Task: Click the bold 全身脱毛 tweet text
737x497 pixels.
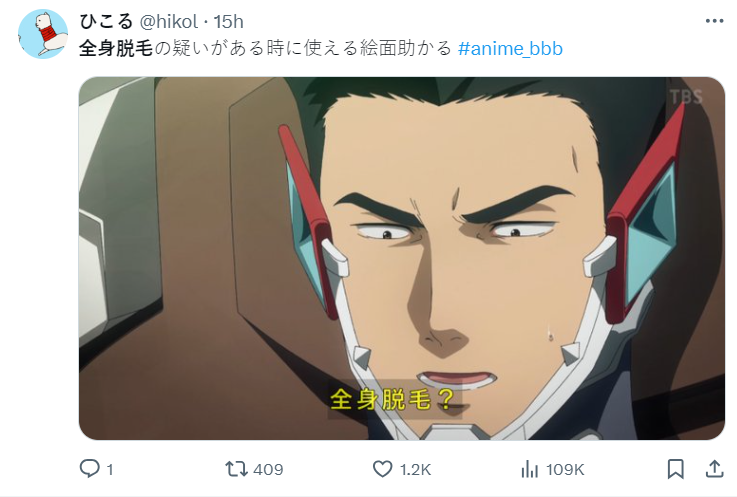Action: [116, 48]
